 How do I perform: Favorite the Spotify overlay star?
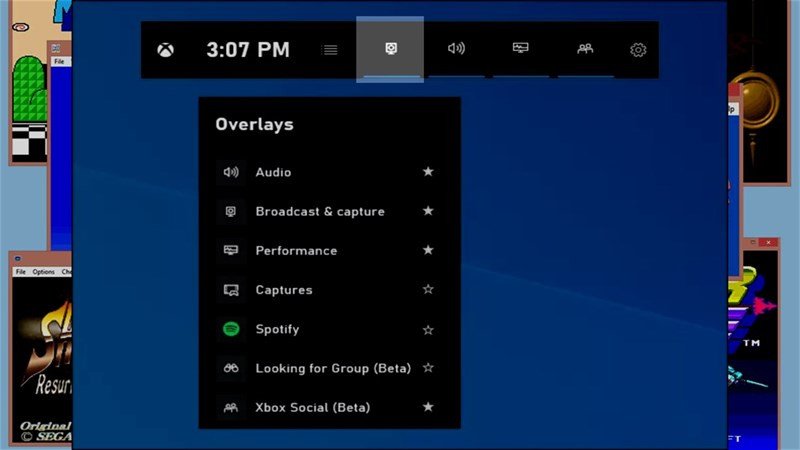click(428, 329)
